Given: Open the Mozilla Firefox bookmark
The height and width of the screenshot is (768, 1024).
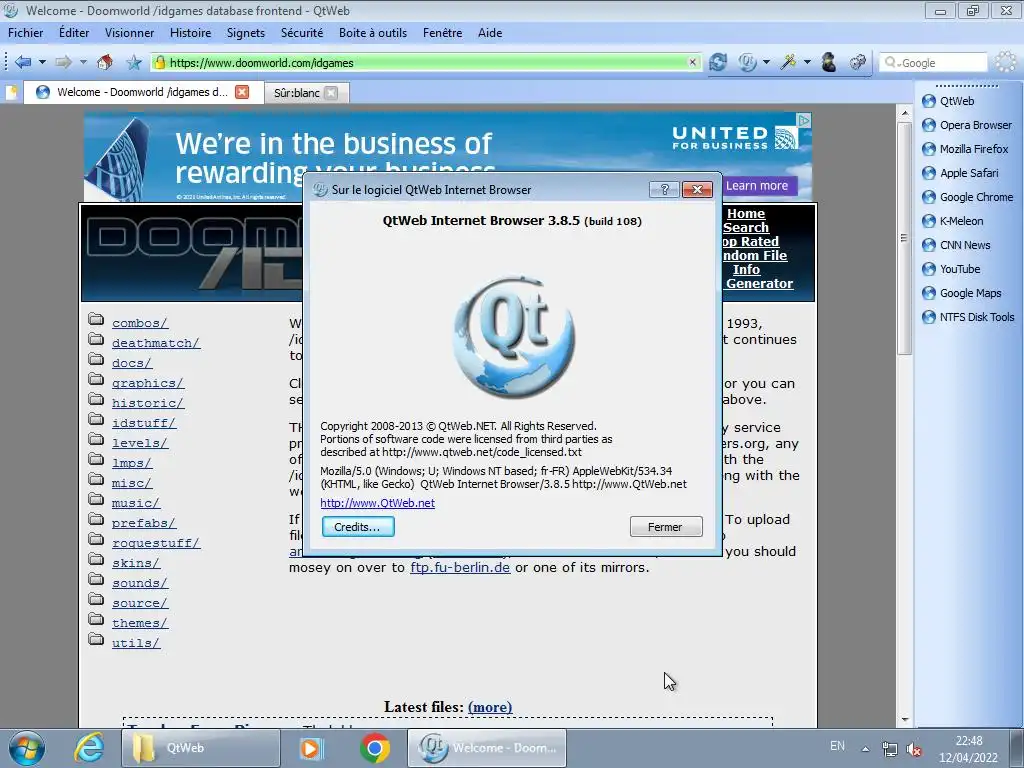Looking at the screenshot, I should click(965, 149).
